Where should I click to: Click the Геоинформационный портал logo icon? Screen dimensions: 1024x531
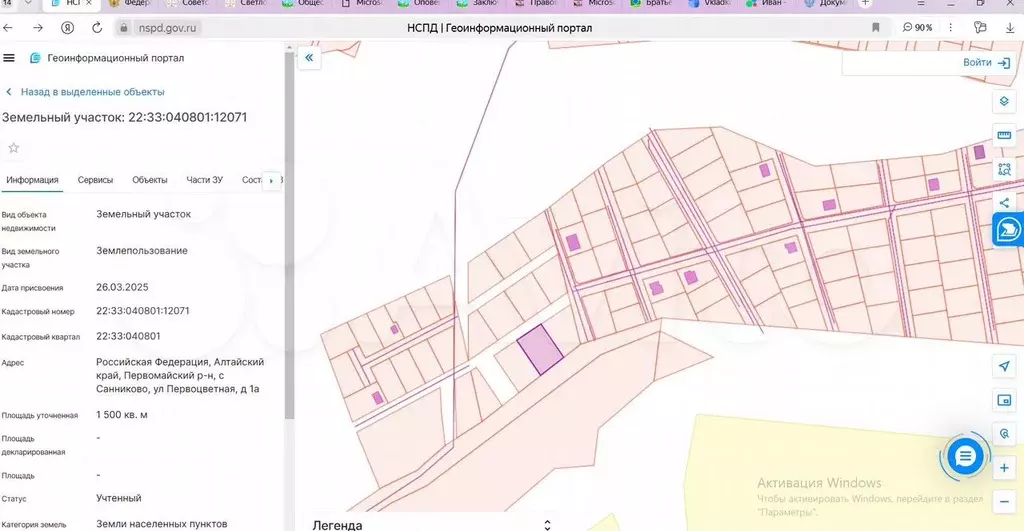[x=35, y=58]
